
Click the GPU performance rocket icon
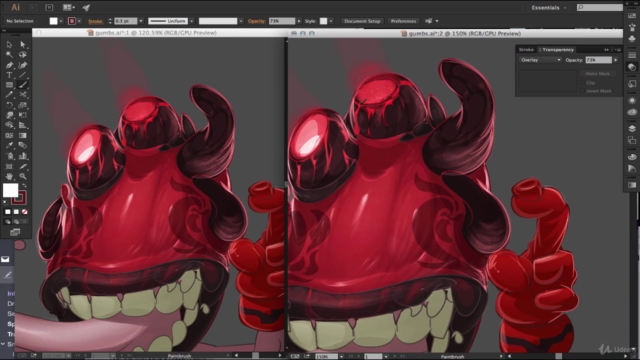pyautogui.click(x=86, y=7)
